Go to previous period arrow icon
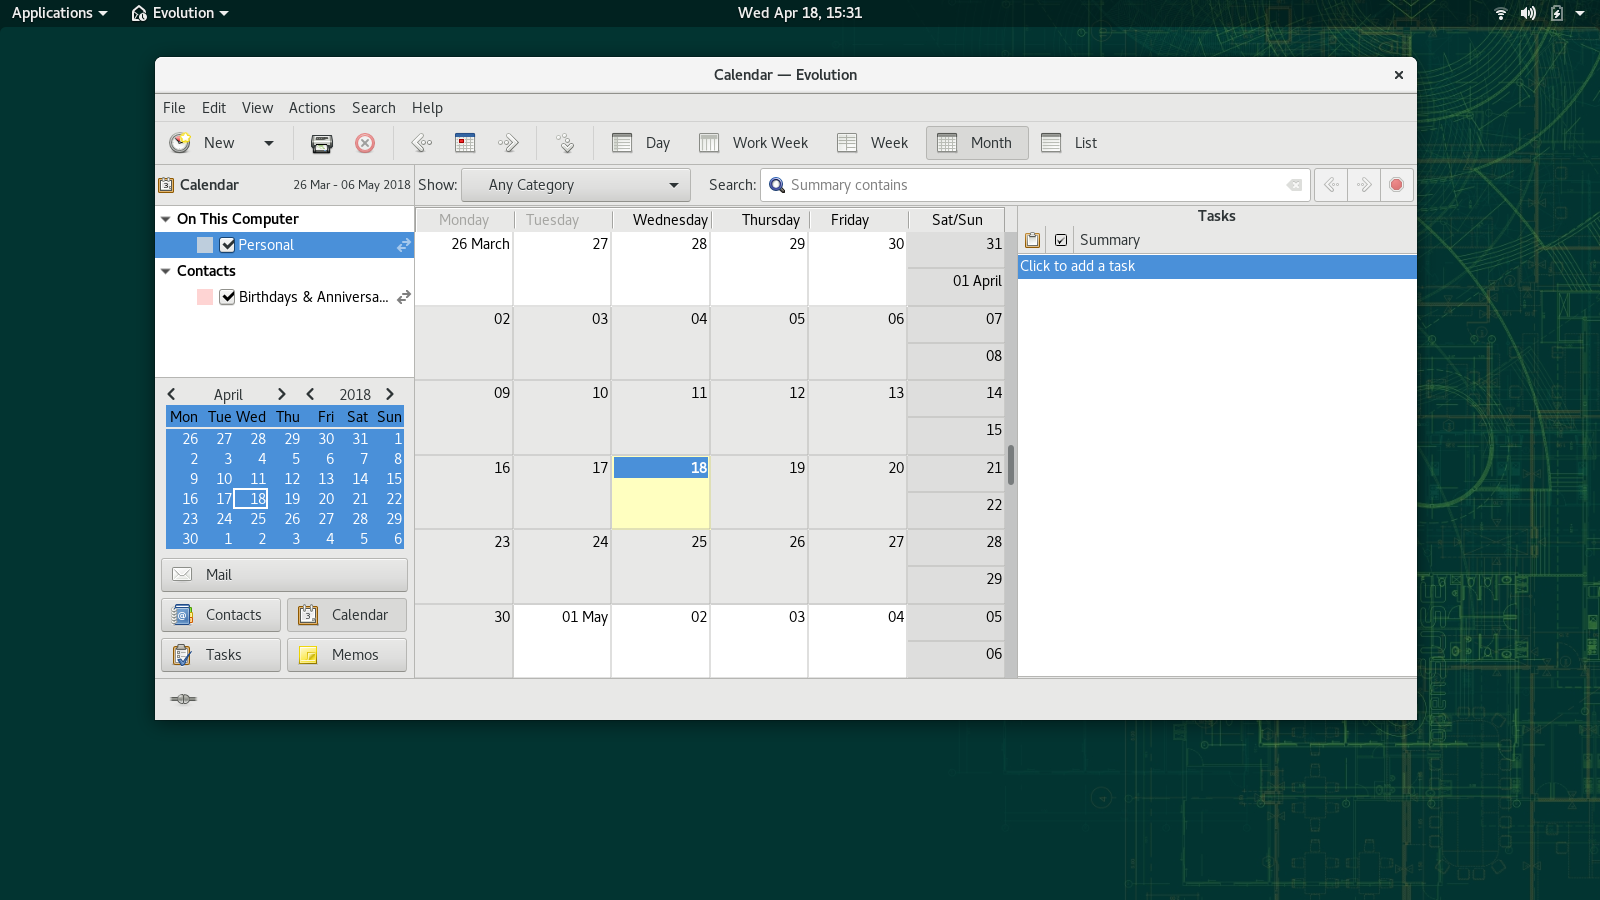The image size is (1600, 900). [422, 143]
